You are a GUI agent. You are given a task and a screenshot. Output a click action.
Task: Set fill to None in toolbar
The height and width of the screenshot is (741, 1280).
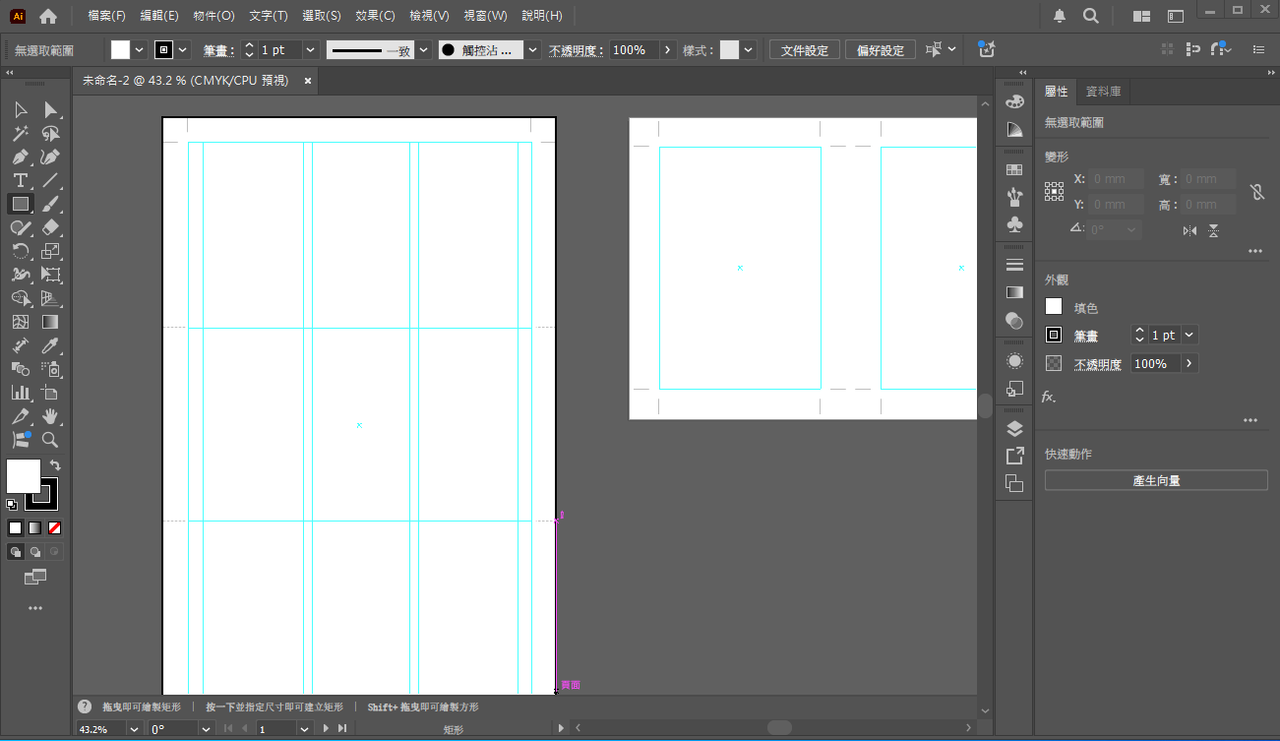(x=55, y=528)
